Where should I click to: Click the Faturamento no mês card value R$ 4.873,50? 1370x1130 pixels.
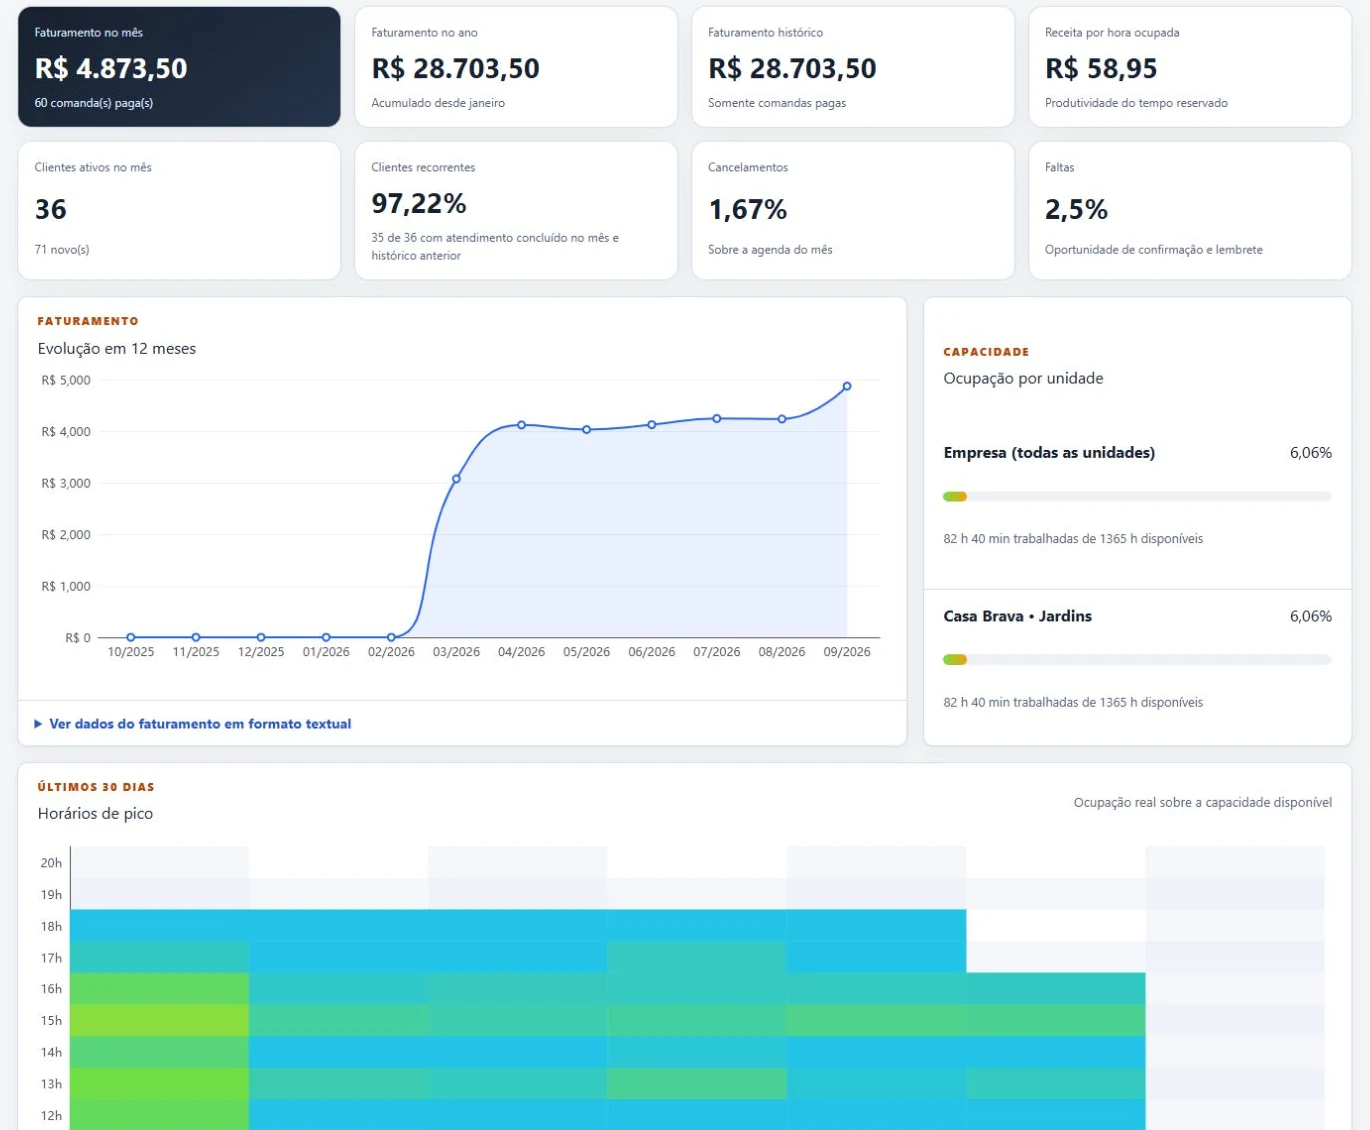coord(111,68)
